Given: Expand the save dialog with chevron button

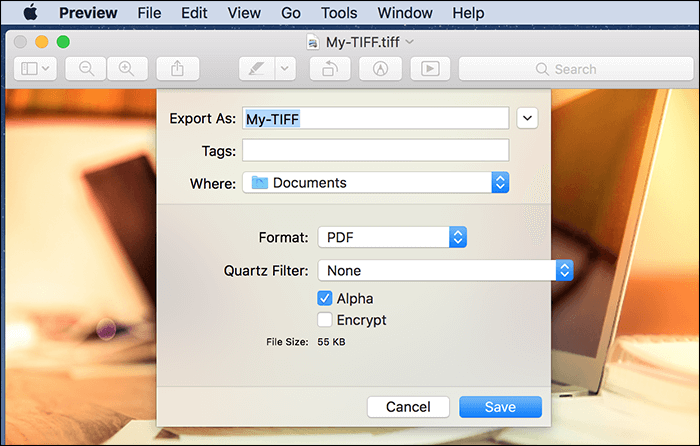Looking at the screenshot, I should [x=527, y=118].
